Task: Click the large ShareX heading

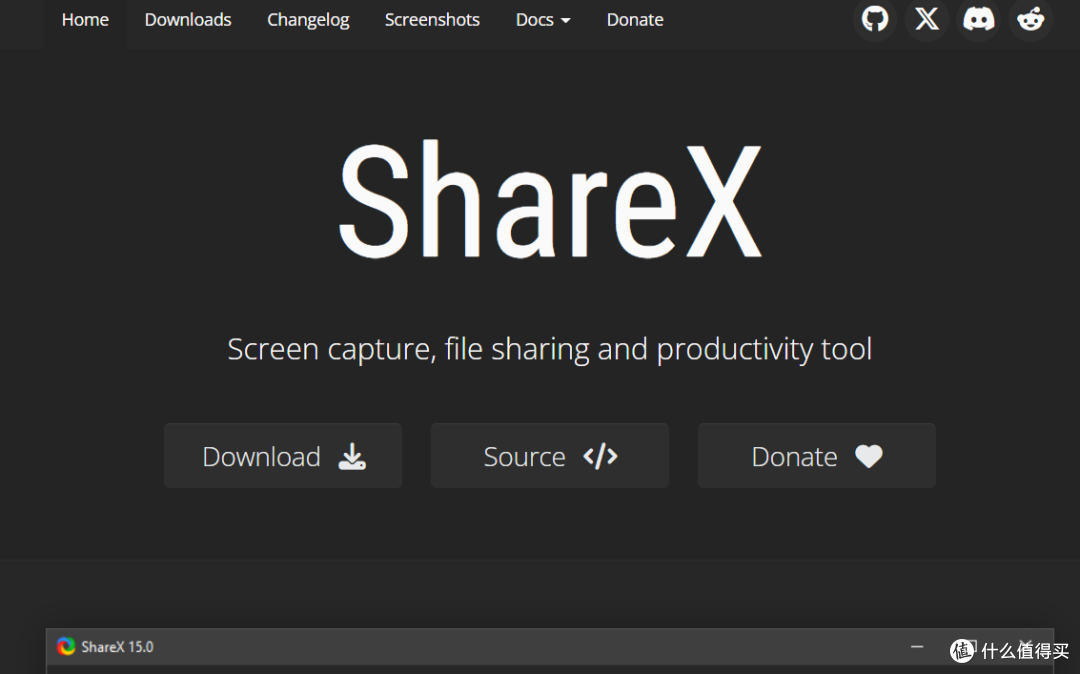Action: tap(550, 200)
